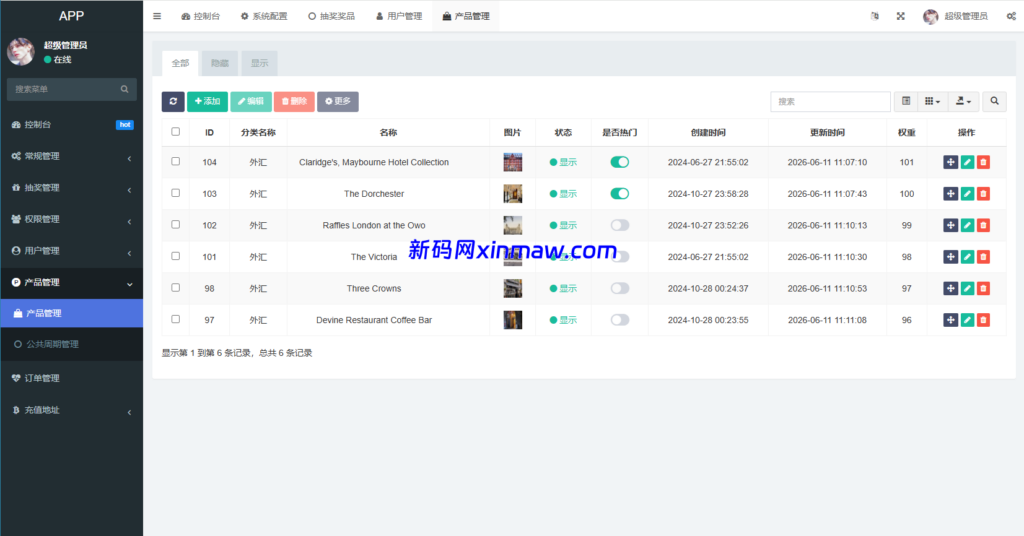
Task: Open 系统配置 top navigation tab
Action: pos(264,16)
